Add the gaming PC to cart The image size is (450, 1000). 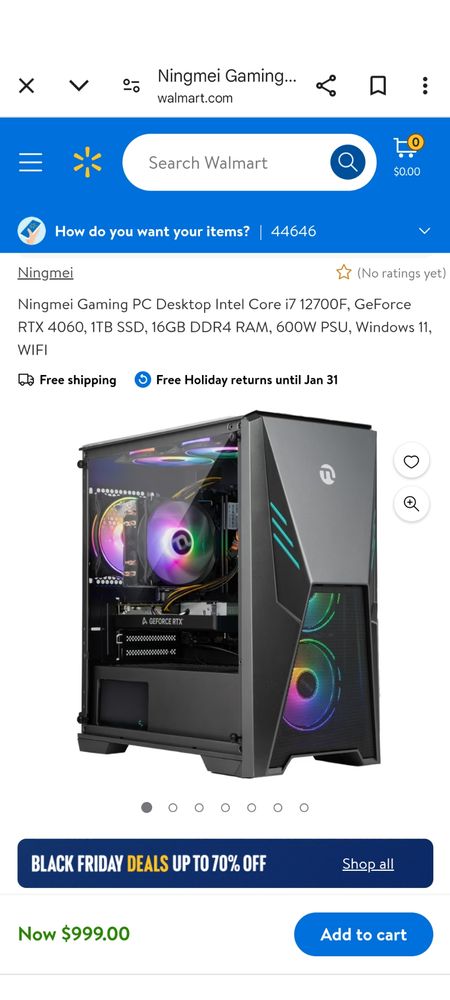(363, 934)
